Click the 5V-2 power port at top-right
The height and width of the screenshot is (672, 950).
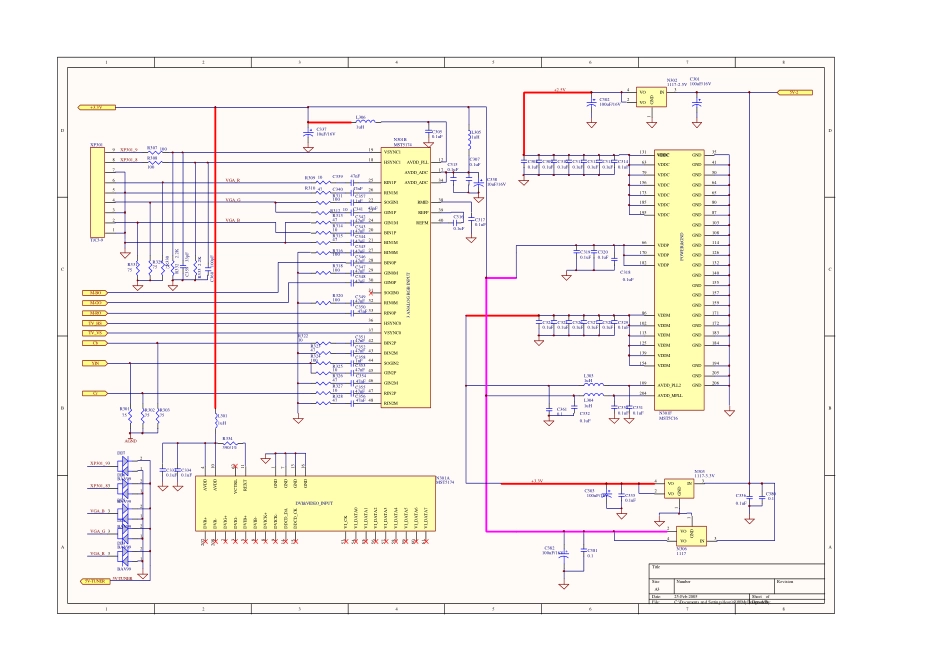[x=793, y=91]
